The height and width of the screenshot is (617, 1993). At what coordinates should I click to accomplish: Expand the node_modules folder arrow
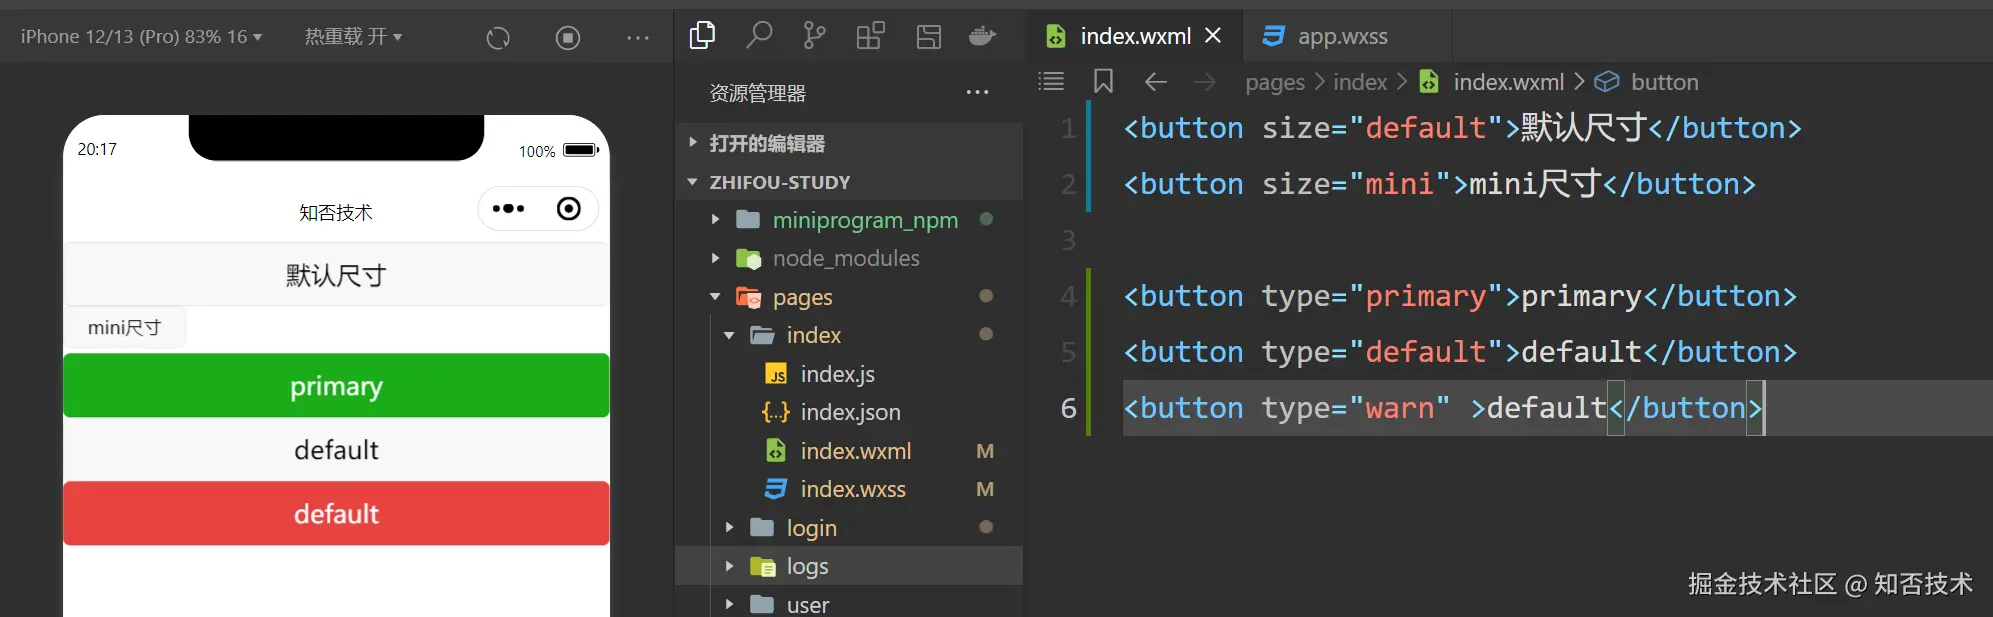point(715,258)
